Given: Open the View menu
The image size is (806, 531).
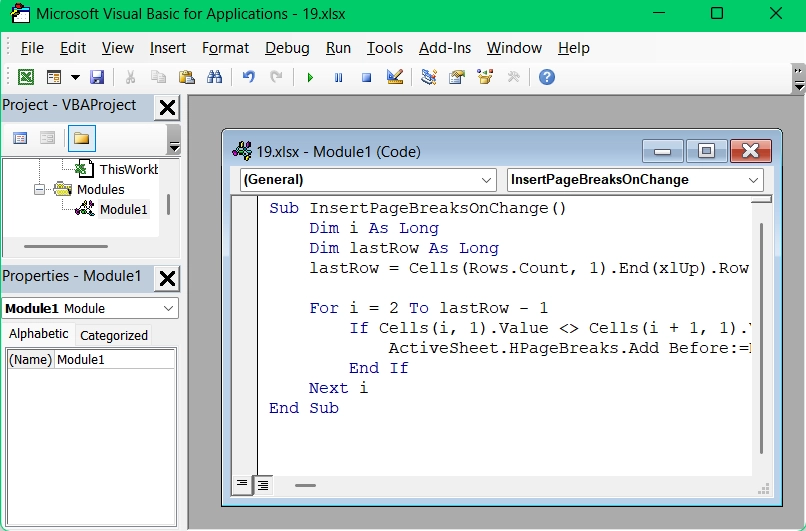Looking at the screenshot, I should pos(118,48).
